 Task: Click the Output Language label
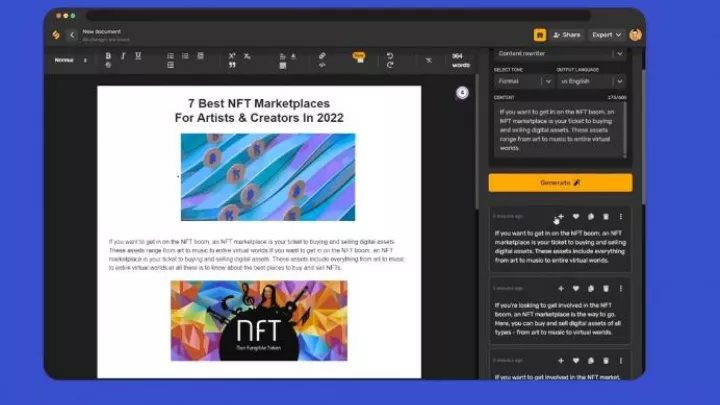(x=578, y=70)
